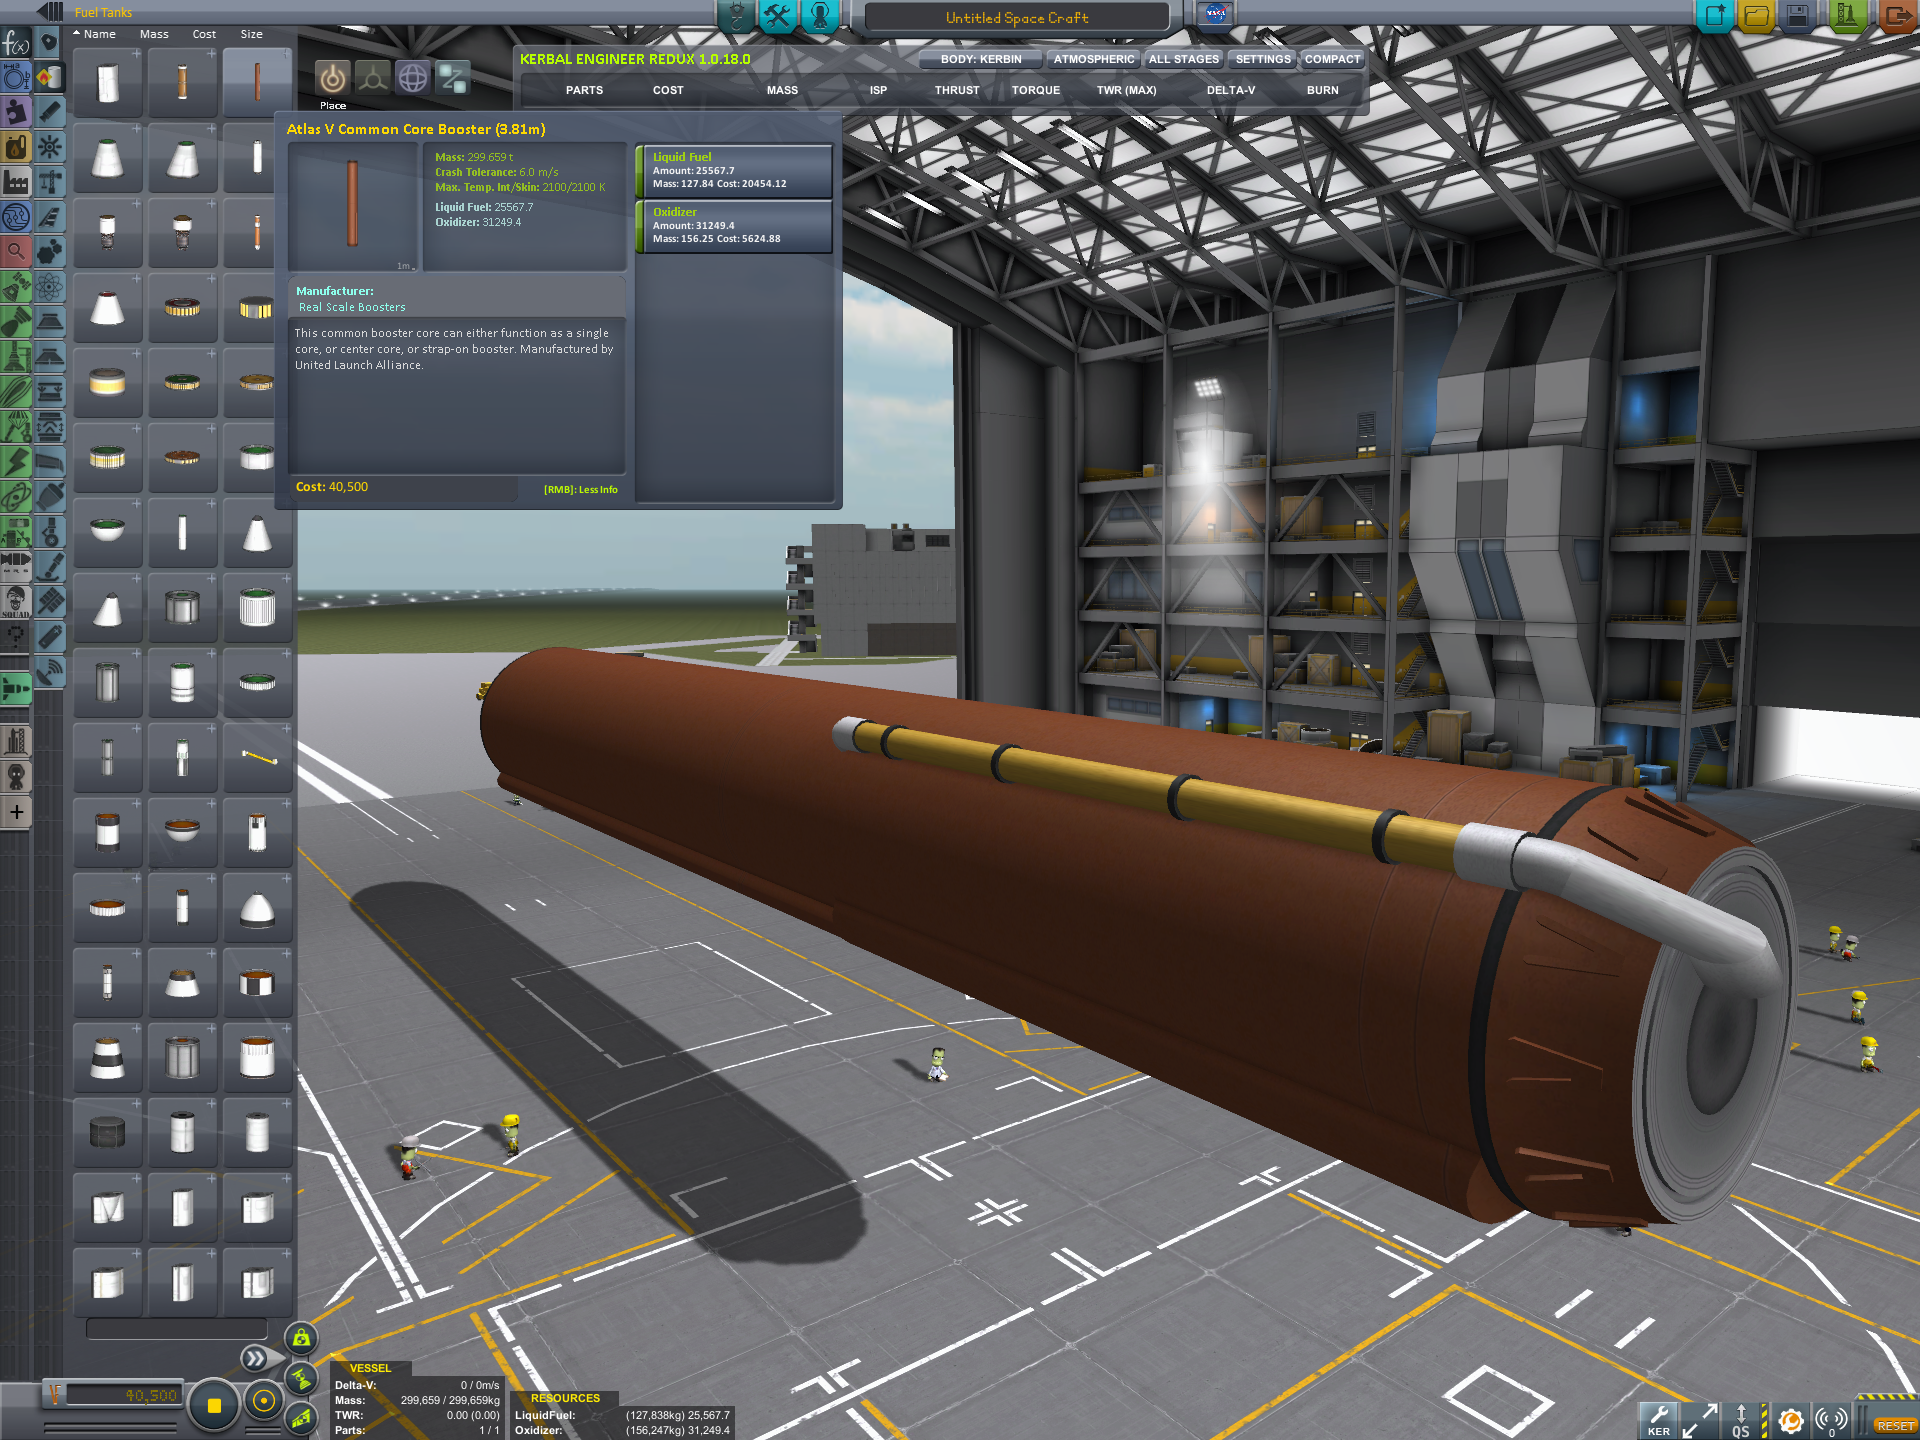Toggle the ATMOSPHERIC option
Screen dimensions: 1920x1440
click(x=1094, y=59)
